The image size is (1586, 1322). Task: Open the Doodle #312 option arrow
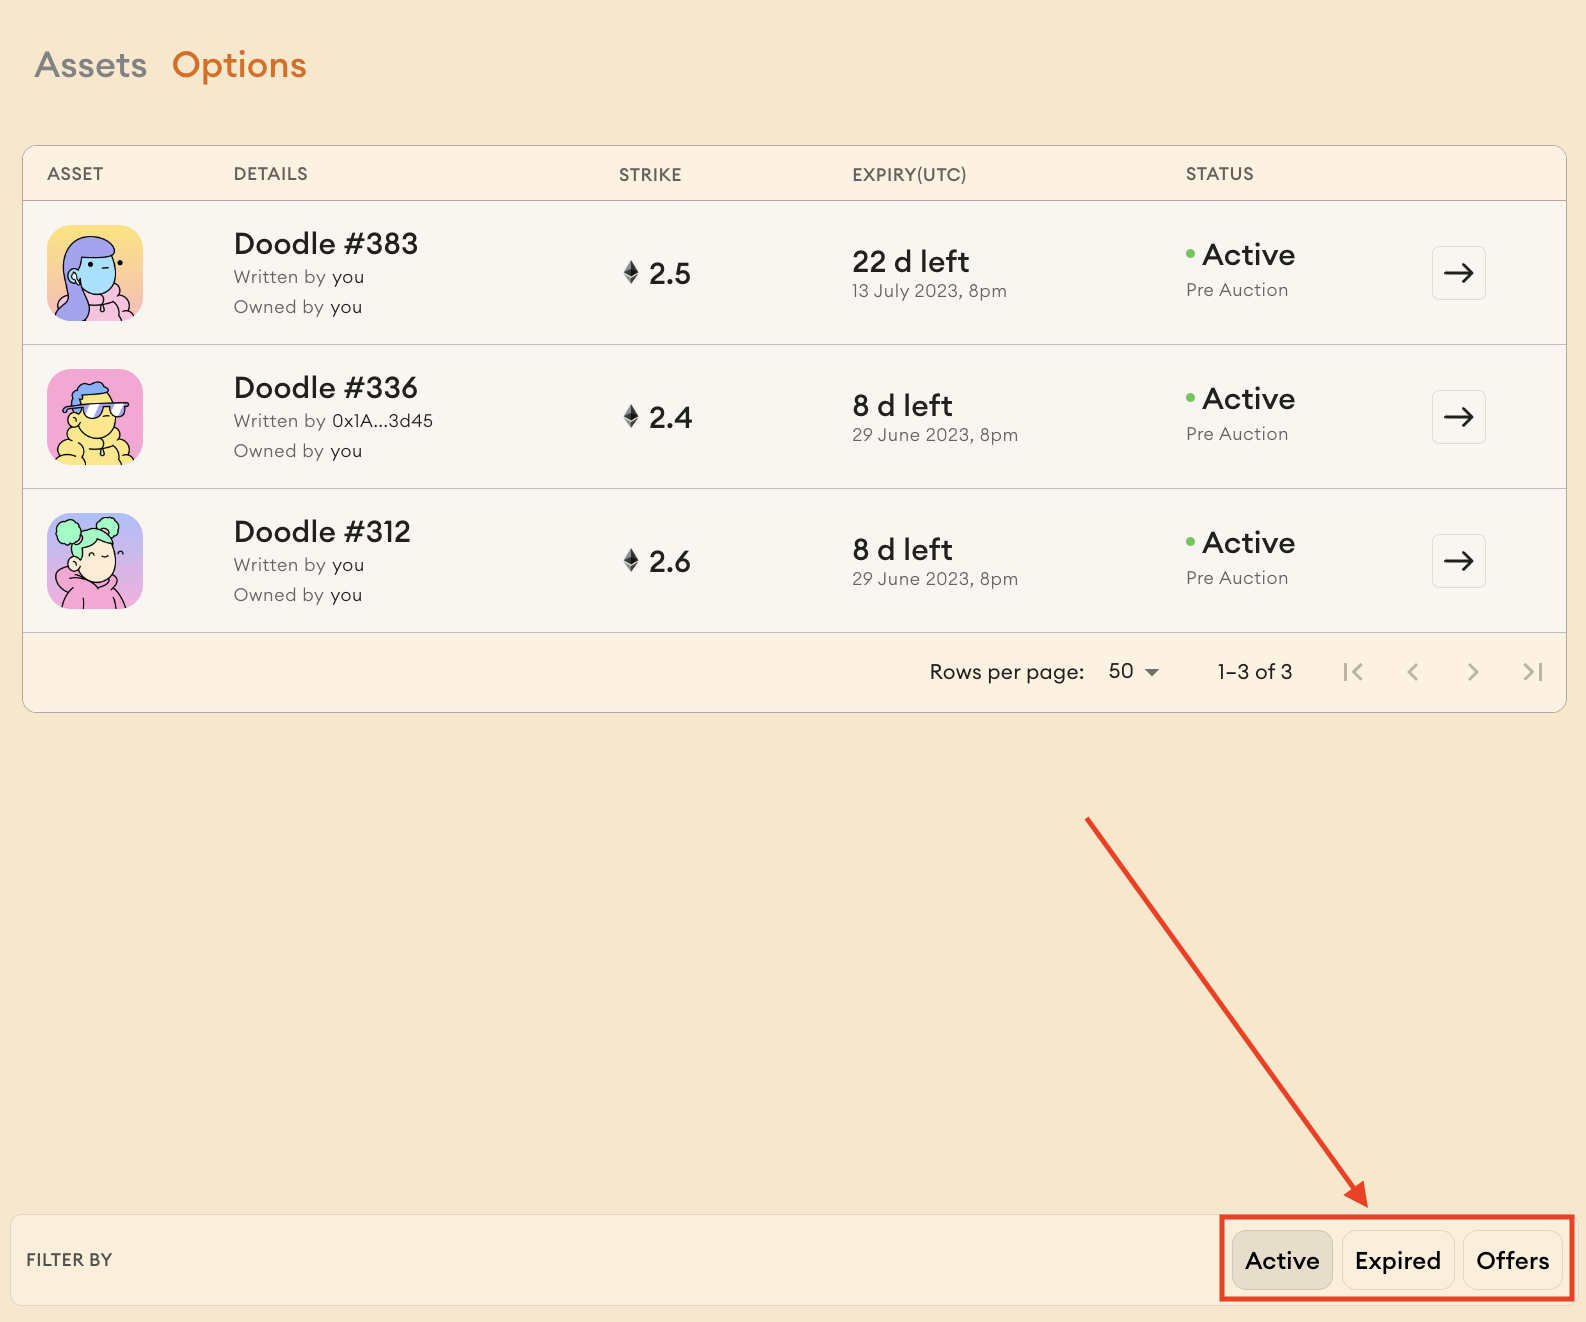click(1458, 561)
